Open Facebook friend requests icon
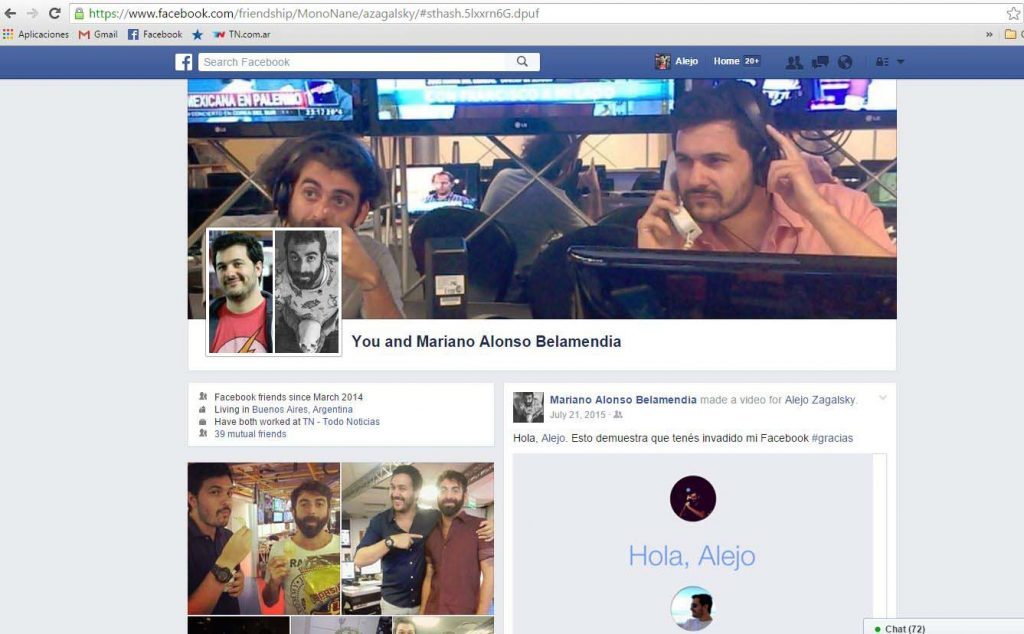This screenshot has height=634, width=1024. (794, 62)
